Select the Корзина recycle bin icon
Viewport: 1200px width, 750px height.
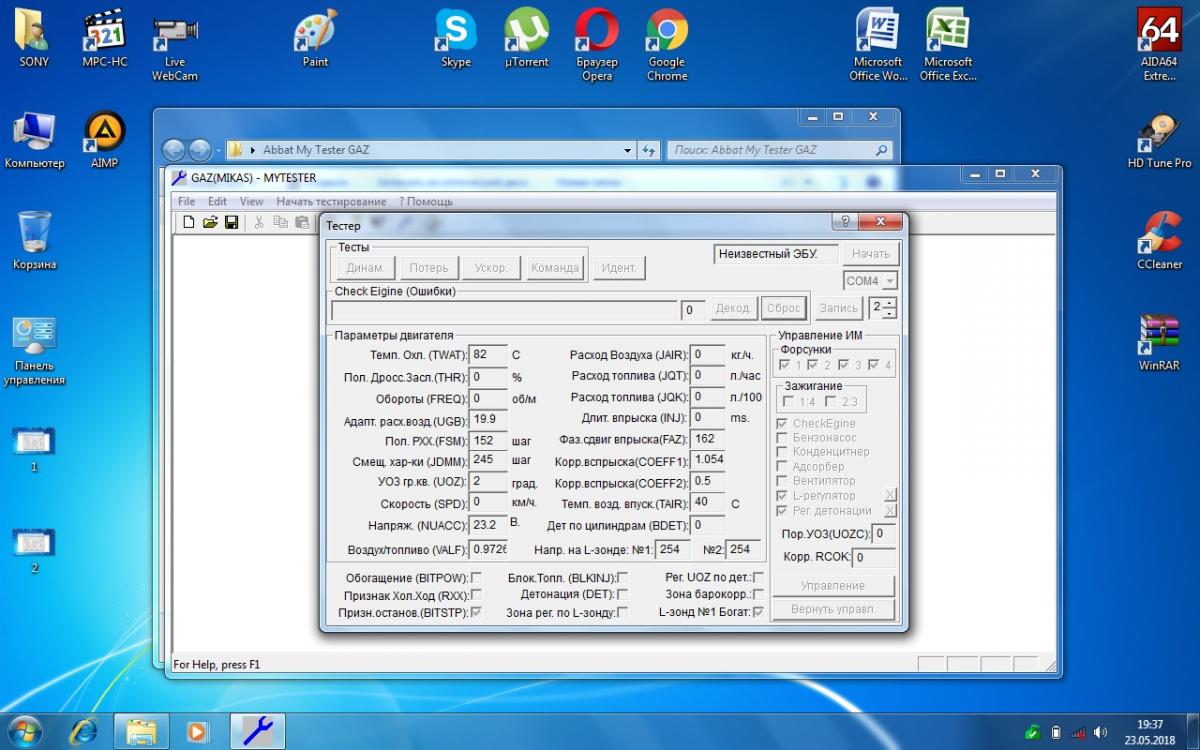pyautogui.click(x=34, y=240)
